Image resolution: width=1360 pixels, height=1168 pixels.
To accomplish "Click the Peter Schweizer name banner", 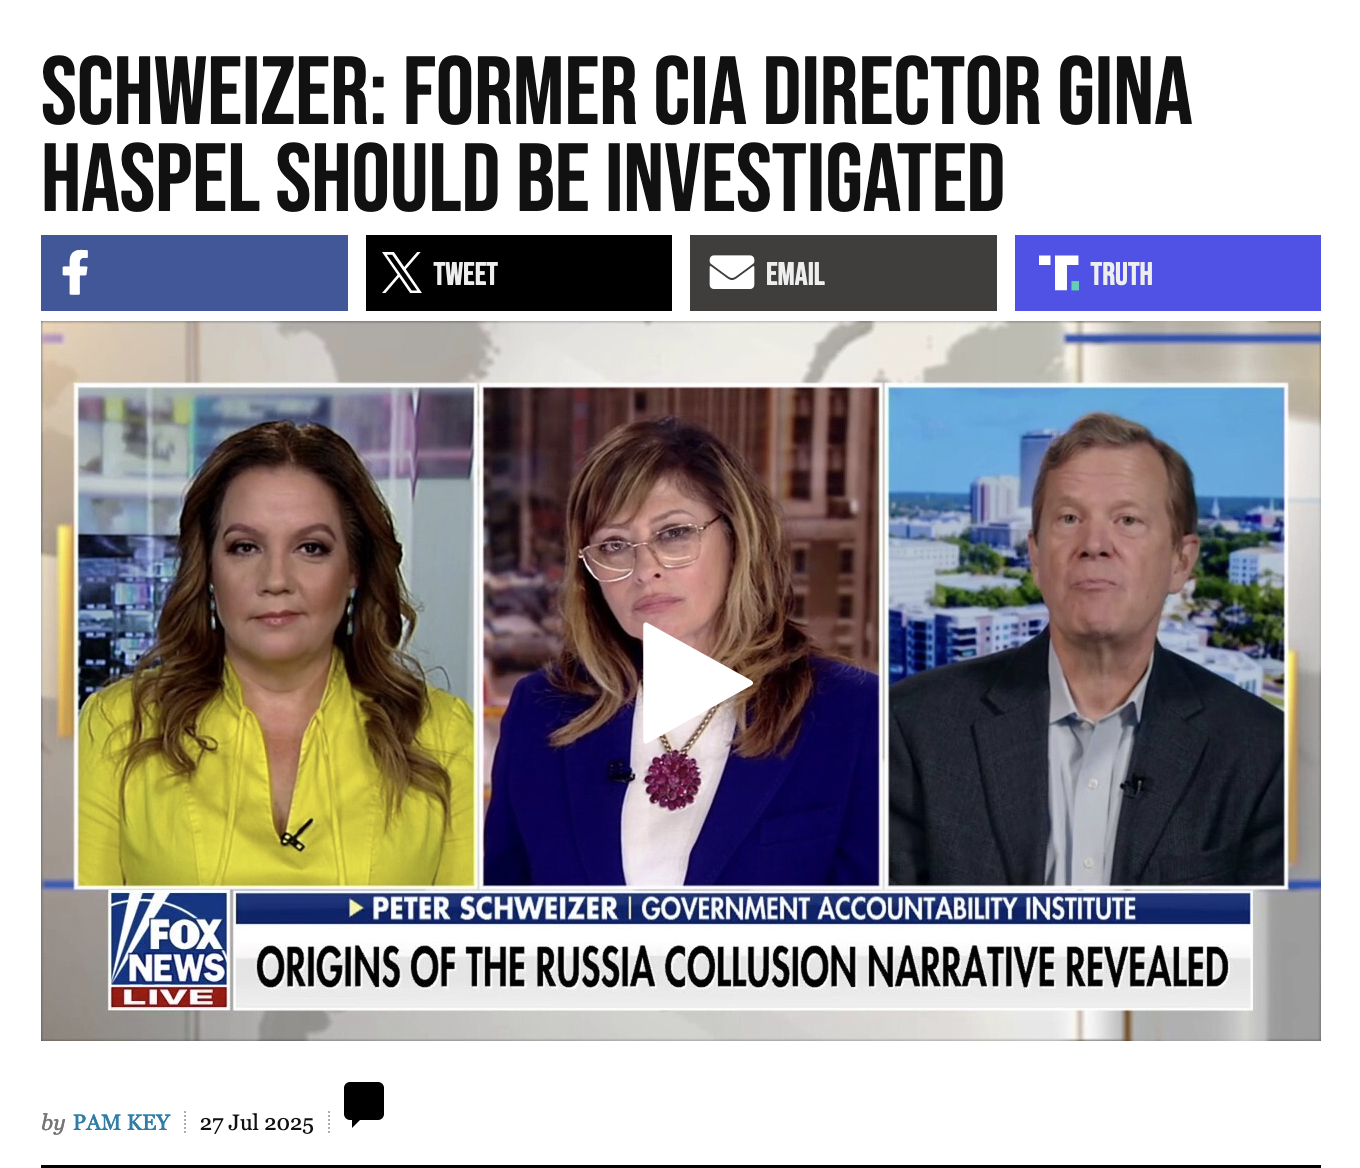I will (x=742, y=908).
